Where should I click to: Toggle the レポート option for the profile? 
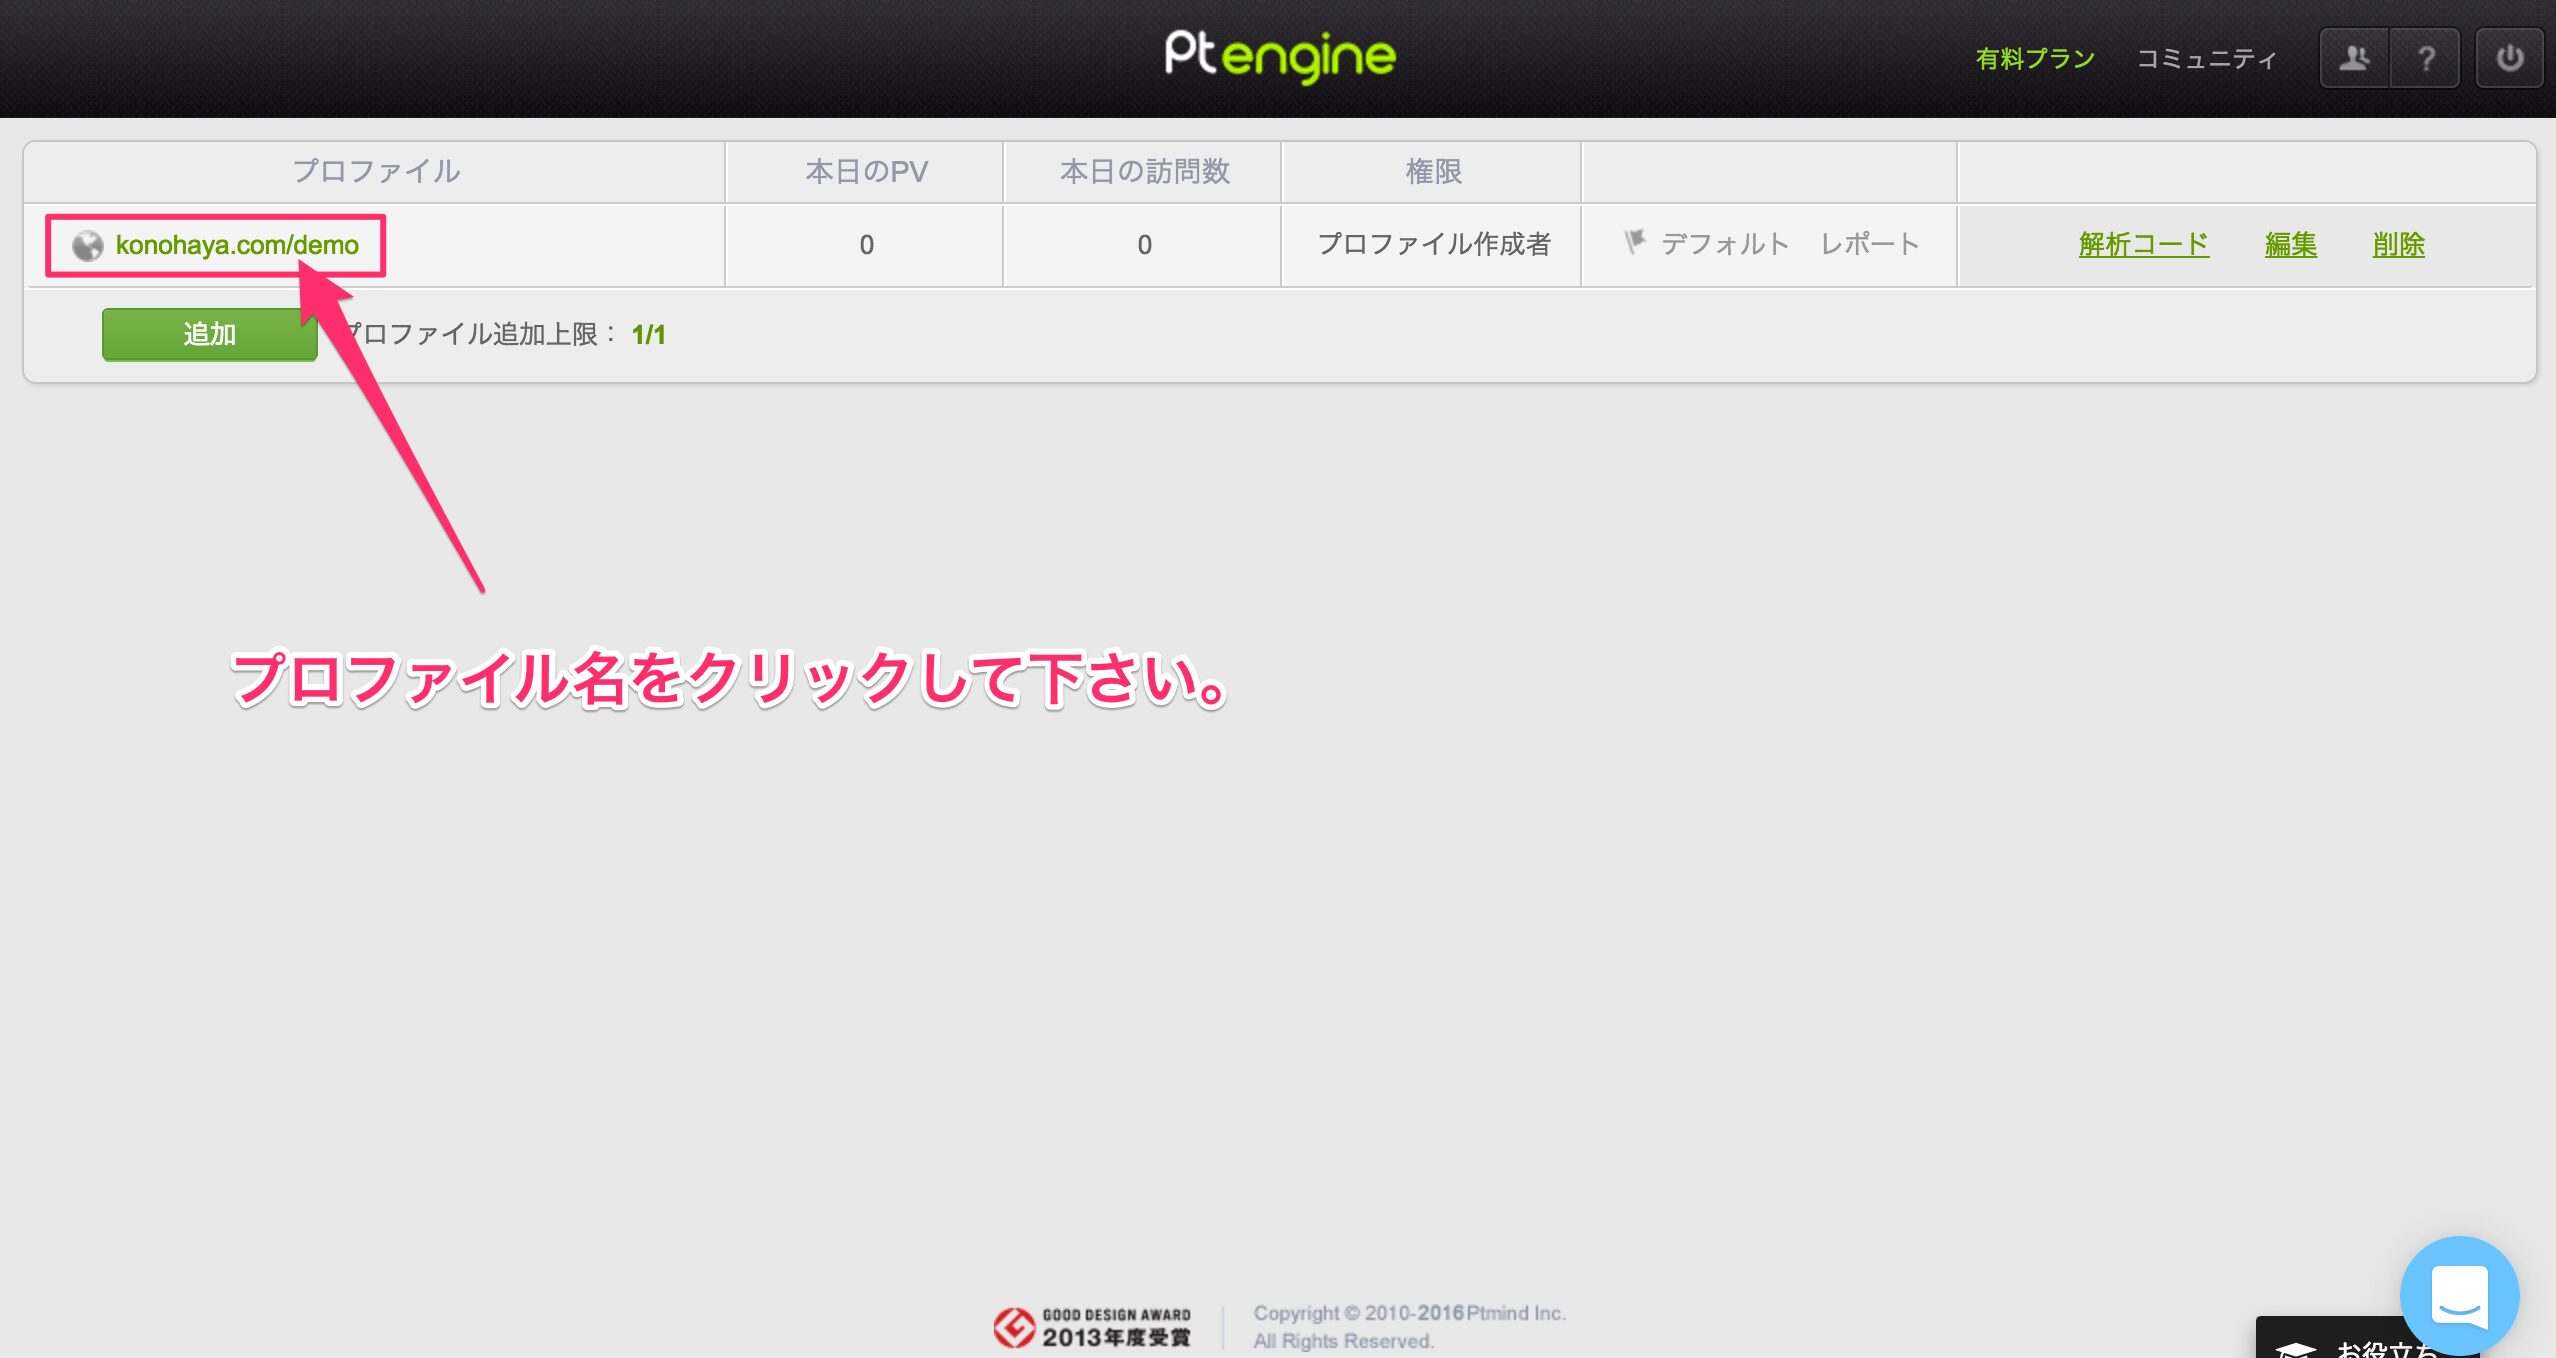coord(1869,243)
